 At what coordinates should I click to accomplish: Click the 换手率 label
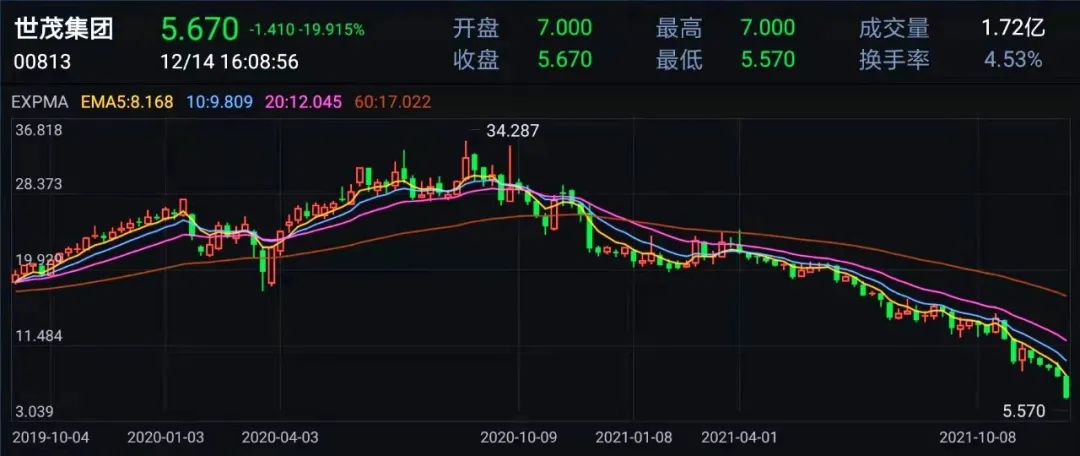pos(894,60)
